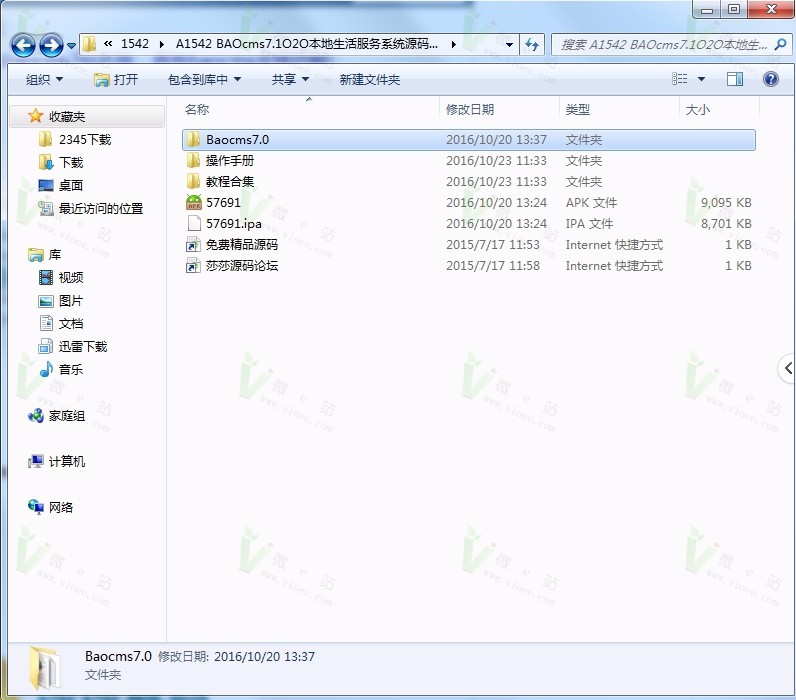Select the 操作手册 folder icon

pos(193,160)
